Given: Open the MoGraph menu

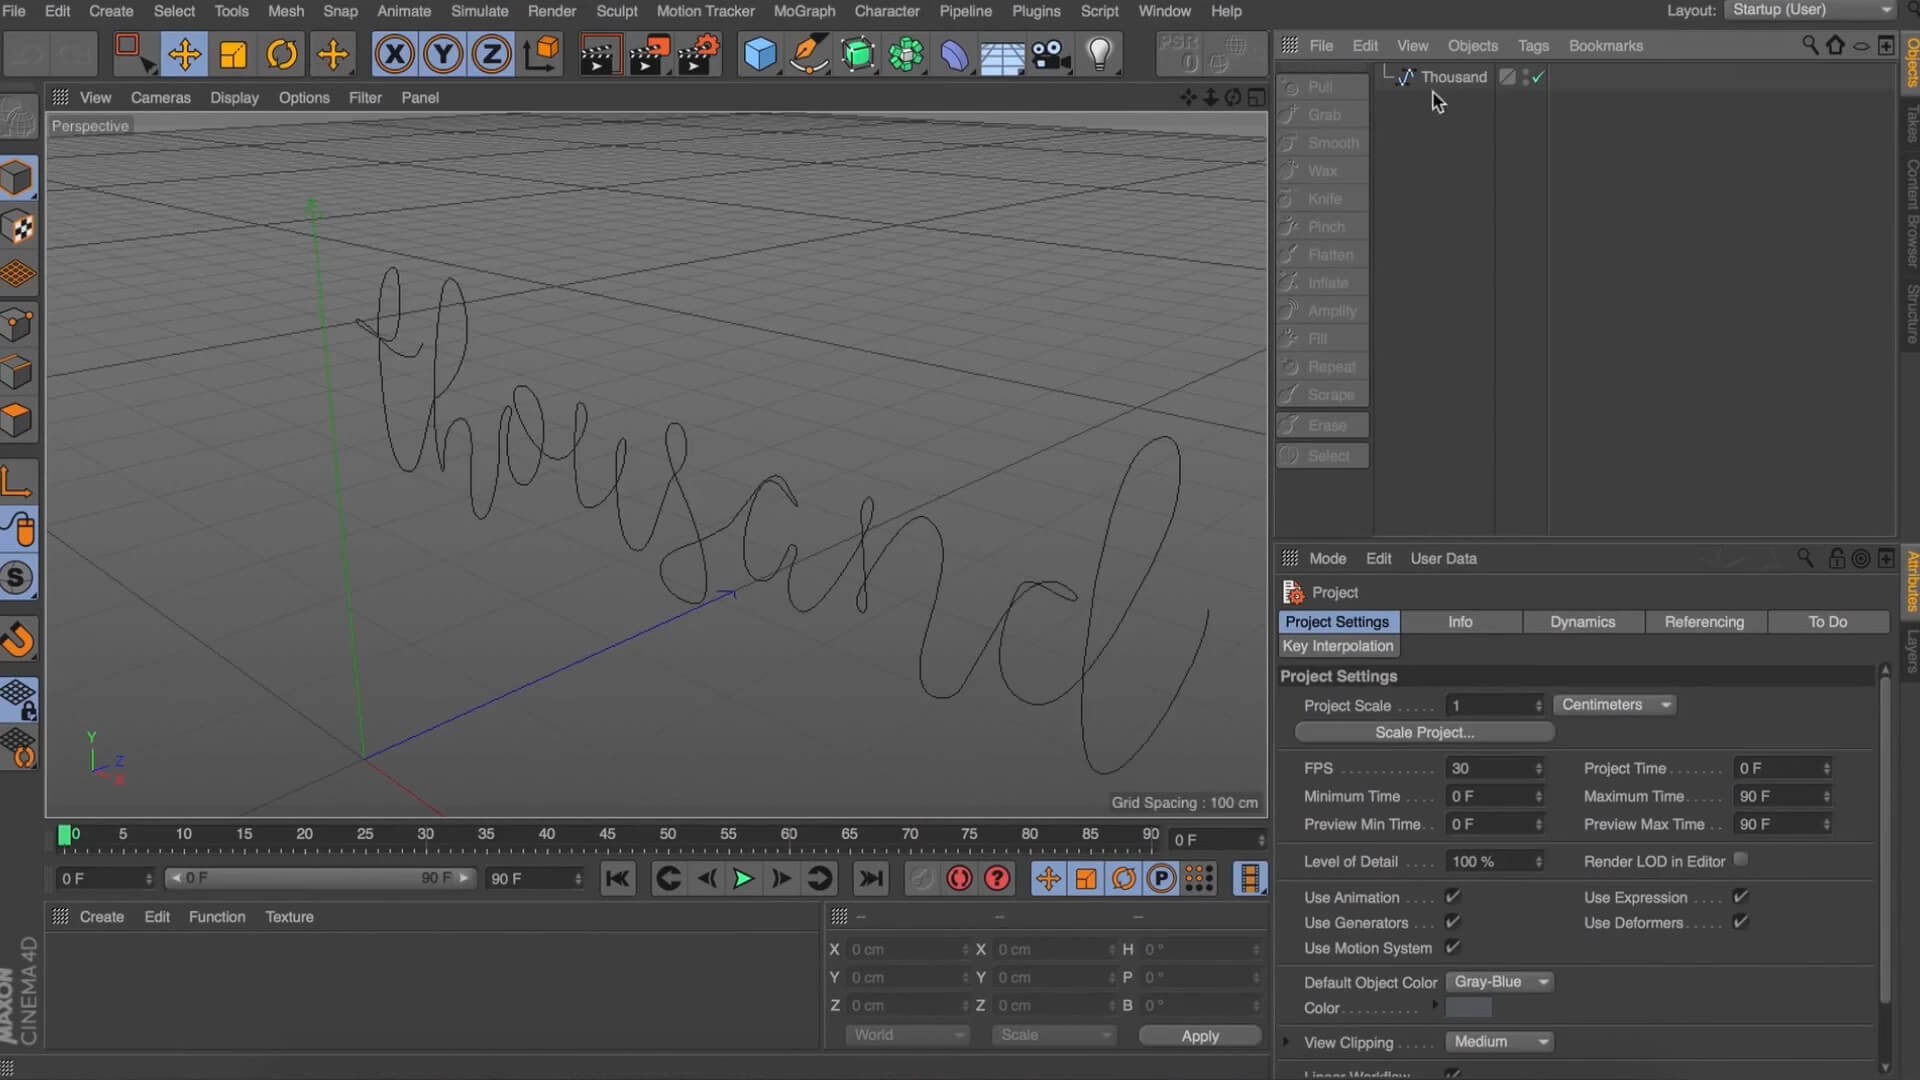Looking at the screenshot, I should pos(804,11).
